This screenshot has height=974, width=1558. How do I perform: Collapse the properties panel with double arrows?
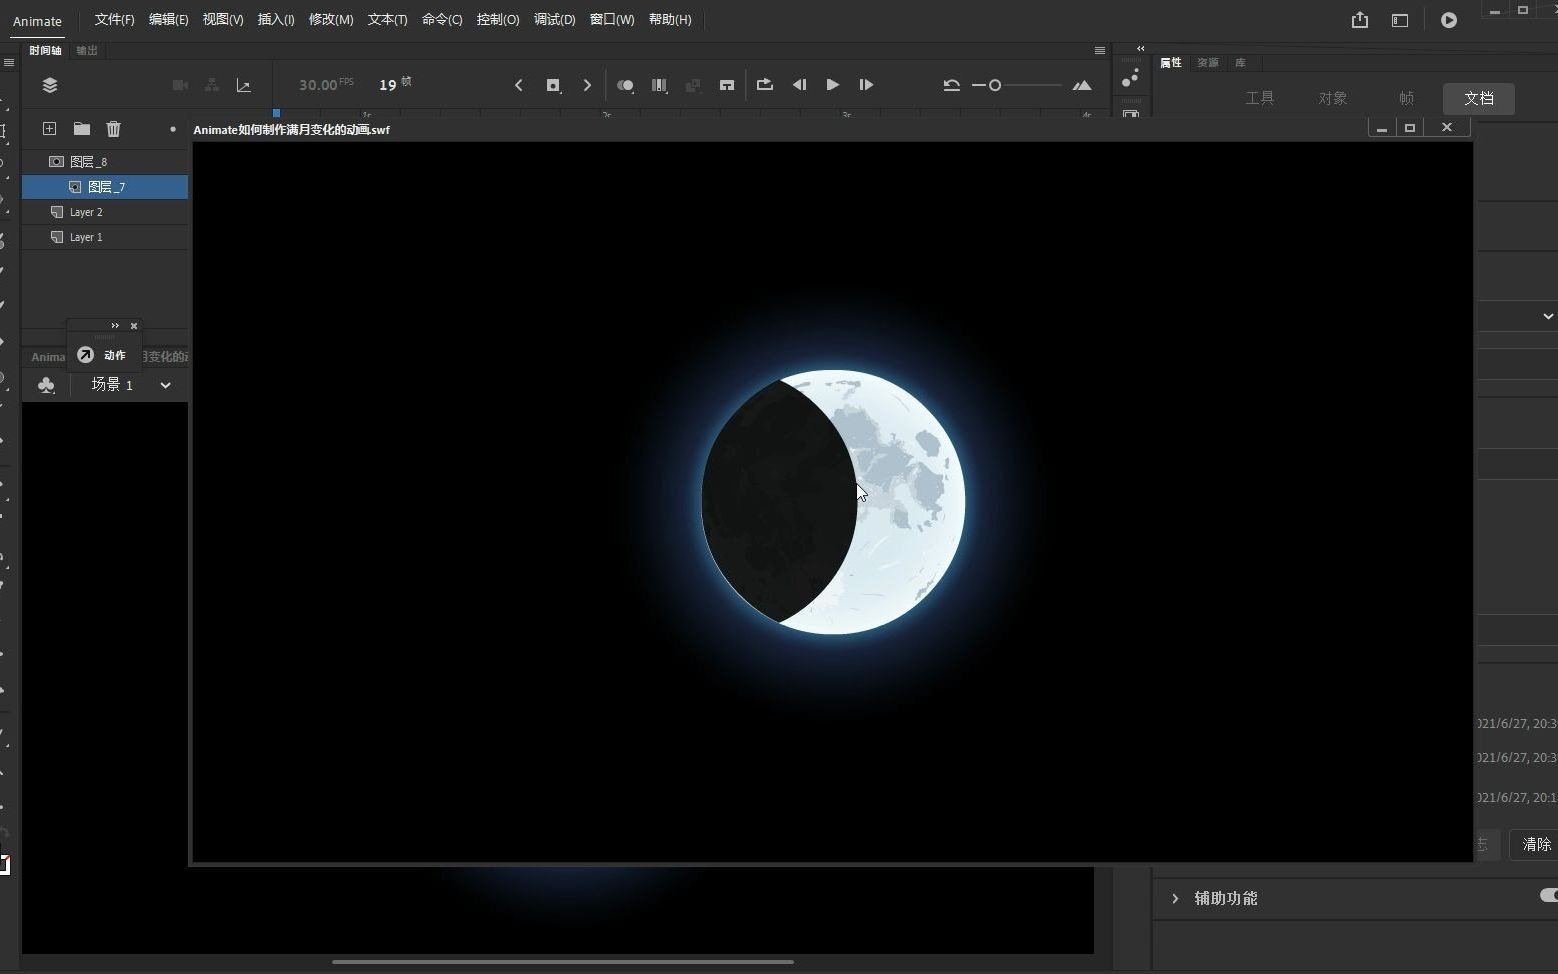pos(1141,48)
